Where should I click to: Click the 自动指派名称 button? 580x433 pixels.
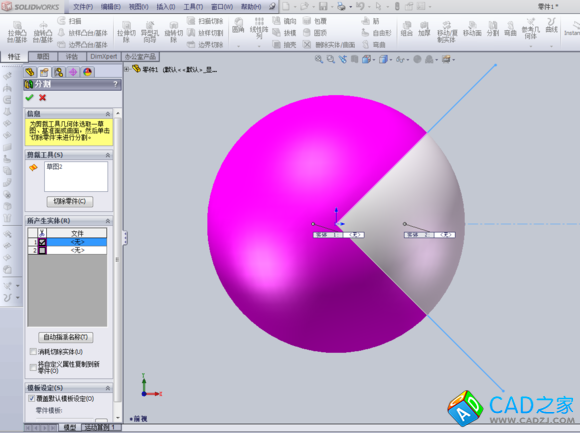[65, 337]
